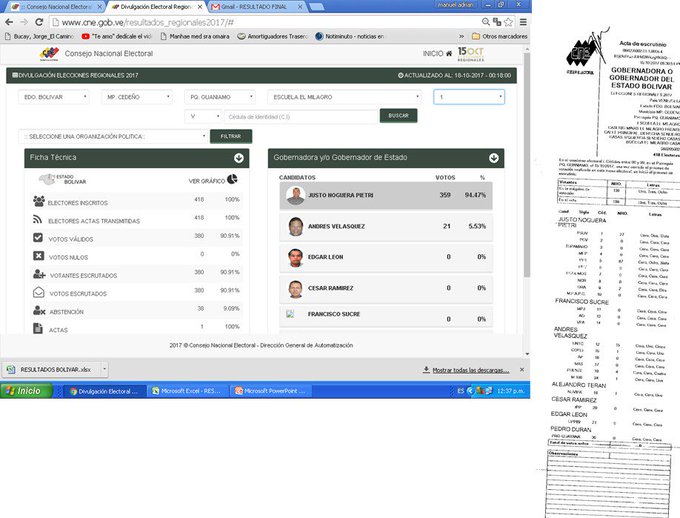
Task: Collapse the Gobernadora y/o Gobernador panel arrow
Action: pos(494,158)
